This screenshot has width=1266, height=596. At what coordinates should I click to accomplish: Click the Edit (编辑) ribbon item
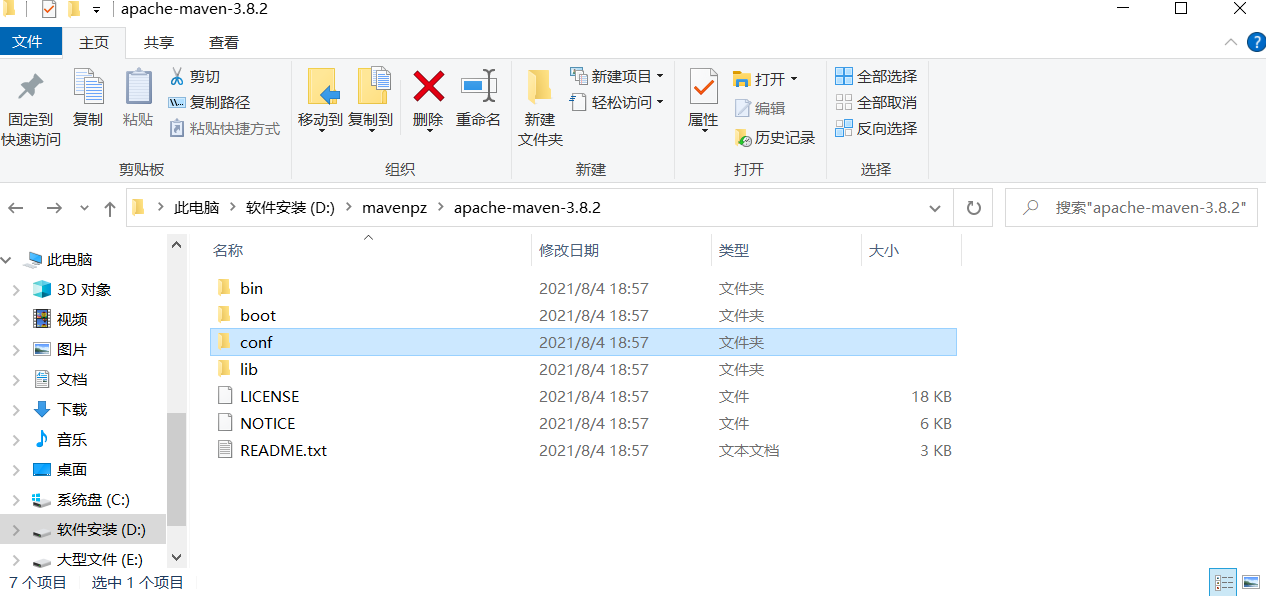[x=760, y=108]
